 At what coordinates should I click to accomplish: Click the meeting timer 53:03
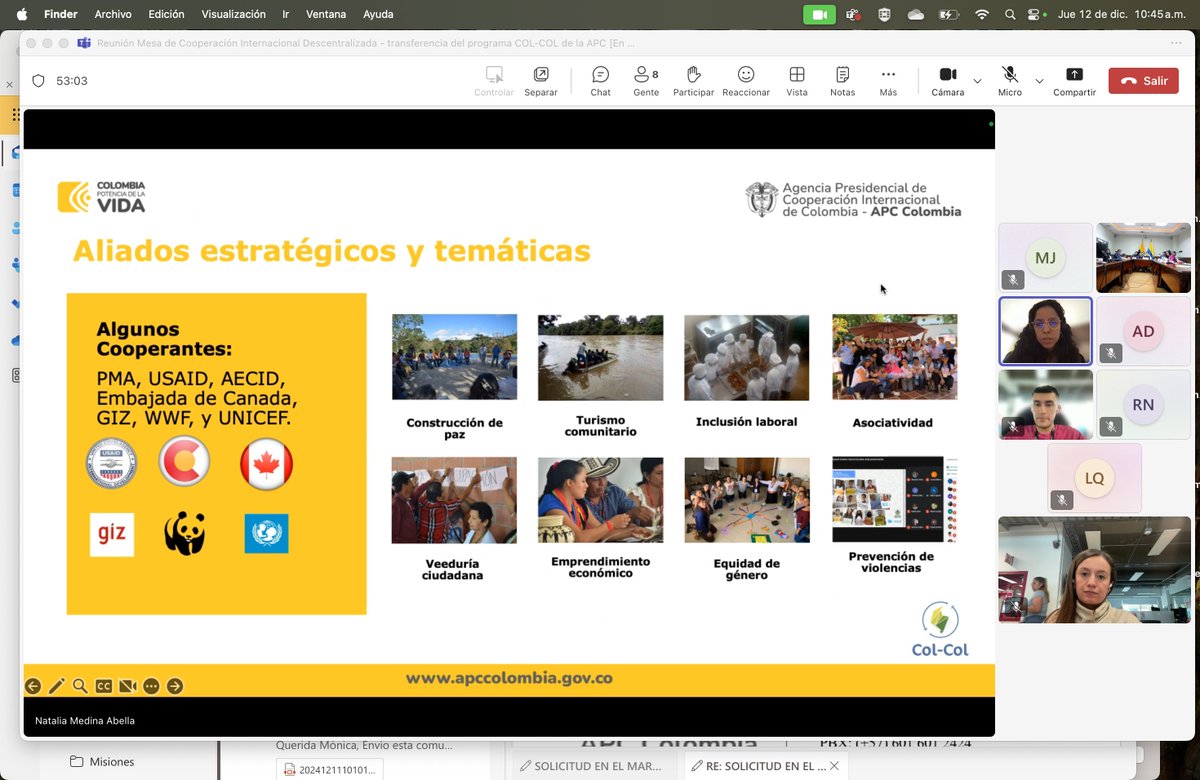point(72,81)
